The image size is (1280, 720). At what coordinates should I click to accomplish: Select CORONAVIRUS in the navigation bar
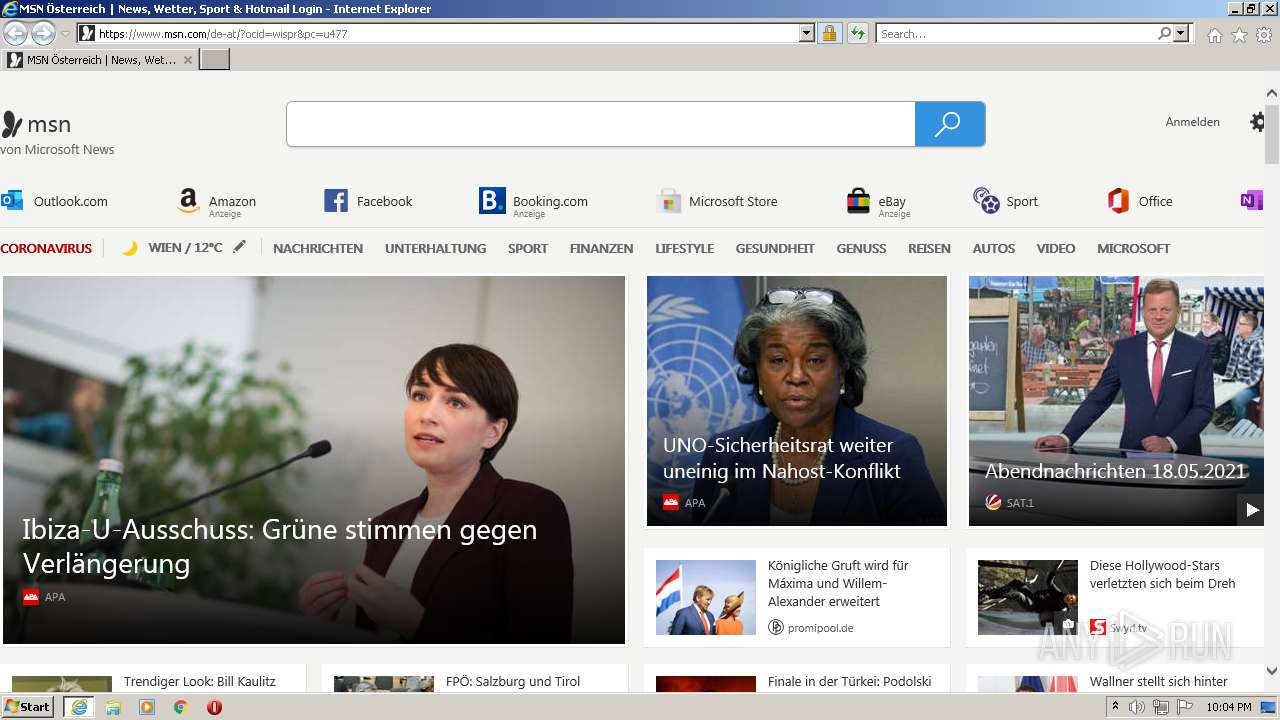[46, 248]
